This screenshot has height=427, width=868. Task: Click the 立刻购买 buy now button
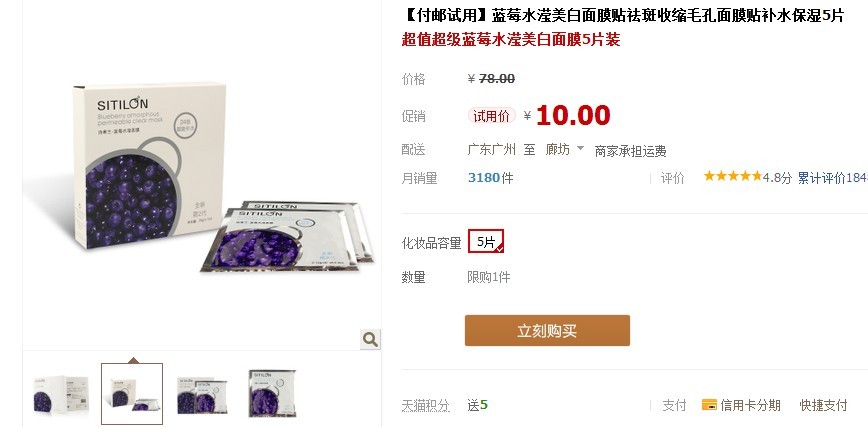click(547, 331)
